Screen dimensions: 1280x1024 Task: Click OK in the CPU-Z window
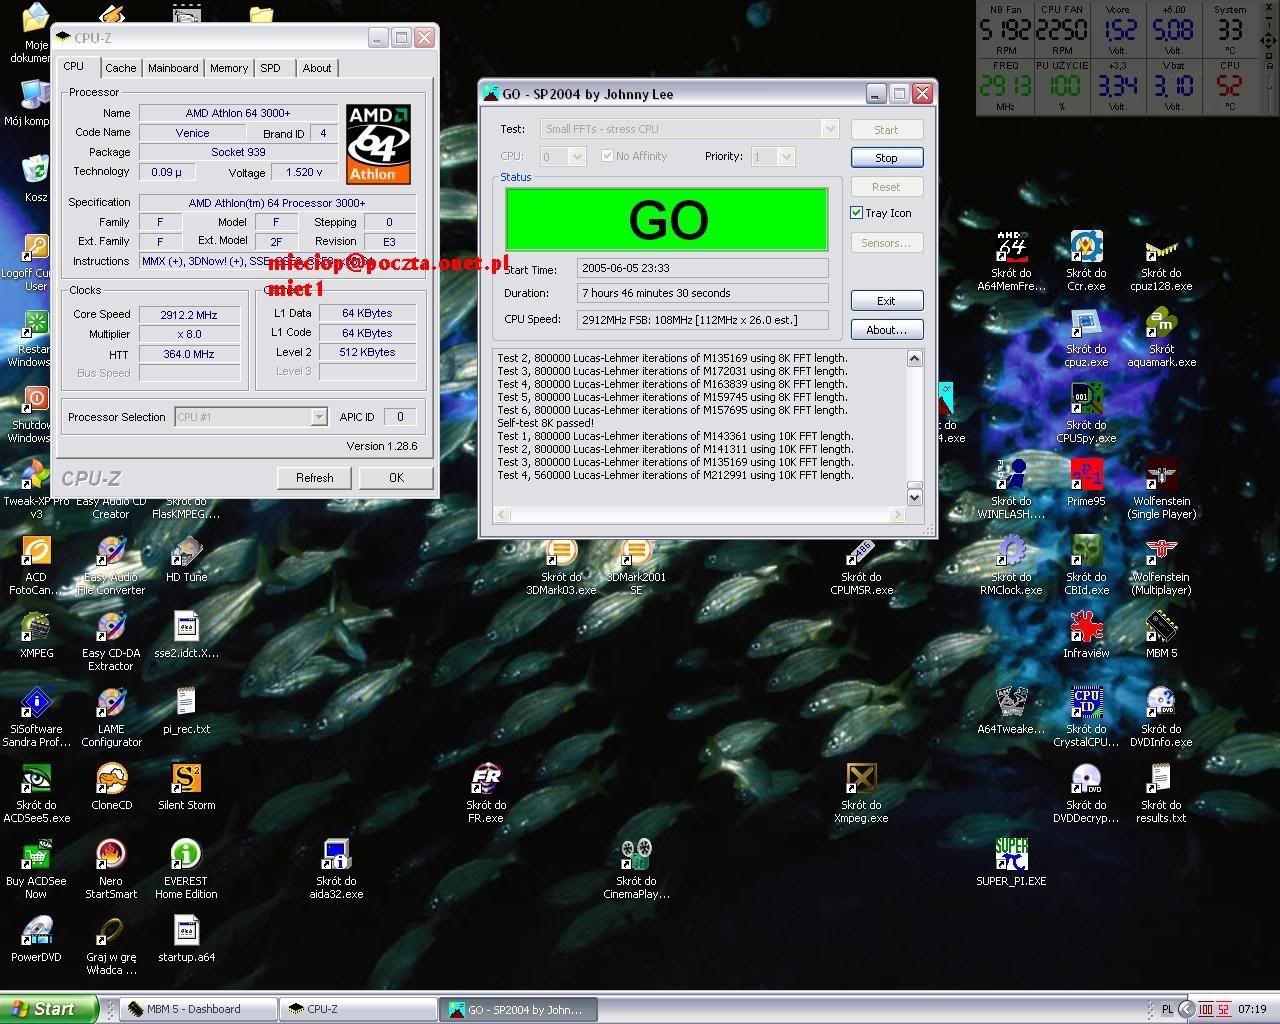(396, 478)
